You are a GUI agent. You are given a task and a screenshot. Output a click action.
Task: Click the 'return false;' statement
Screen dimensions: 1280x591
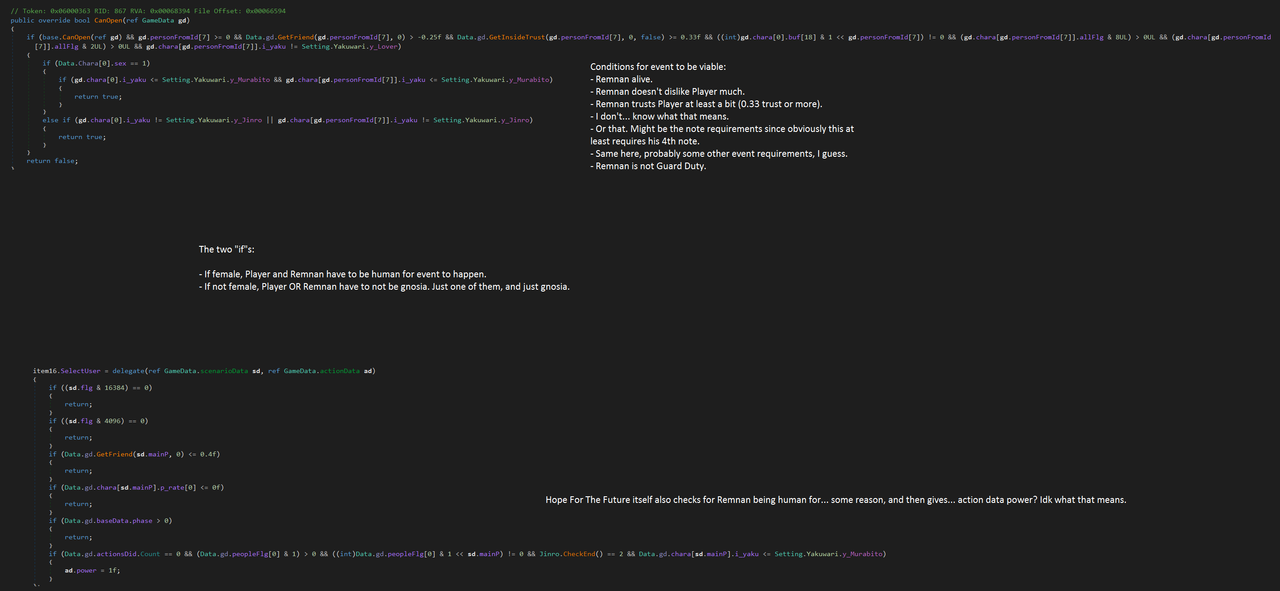point(52,161)
